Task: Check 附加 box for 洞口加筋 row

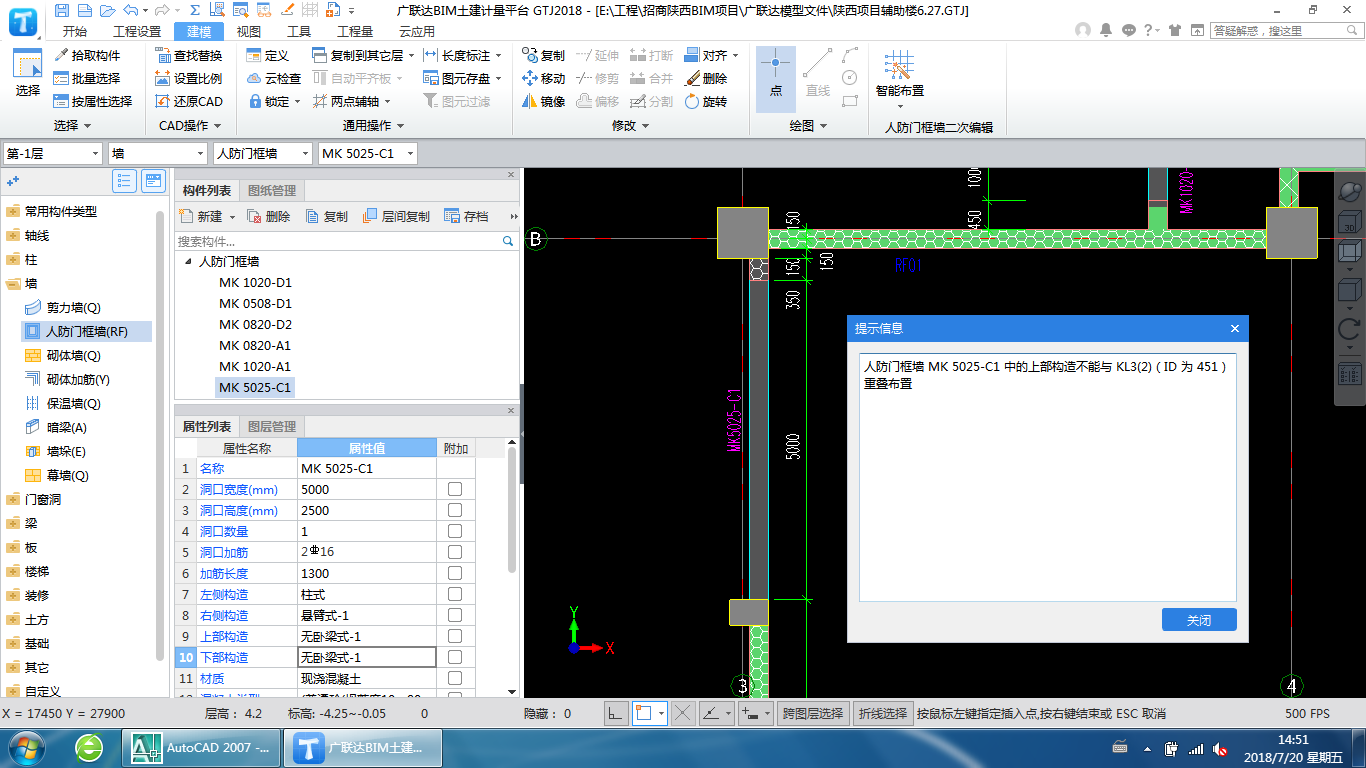Action: [455, 552]
